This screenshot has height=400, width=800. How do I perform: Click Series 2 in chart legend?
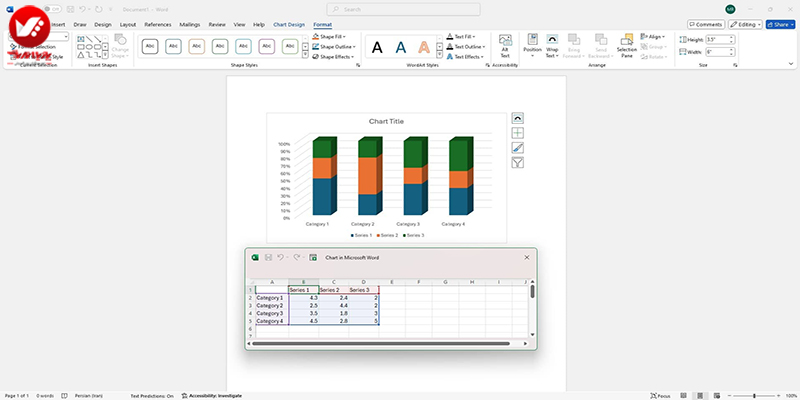(388, 235)
